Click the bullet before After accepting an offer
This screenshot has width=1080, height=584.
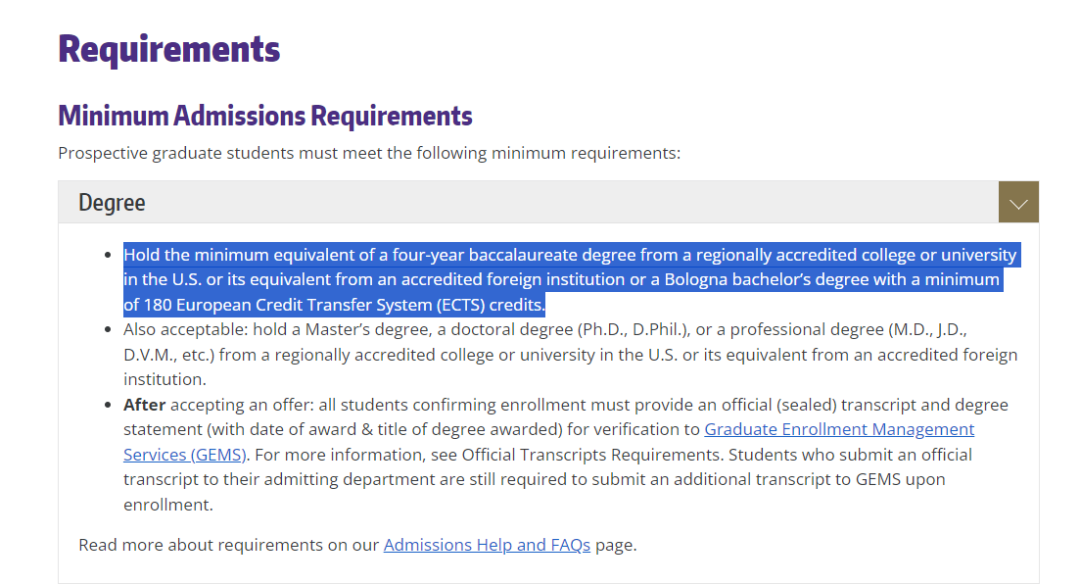pos(107,405)
